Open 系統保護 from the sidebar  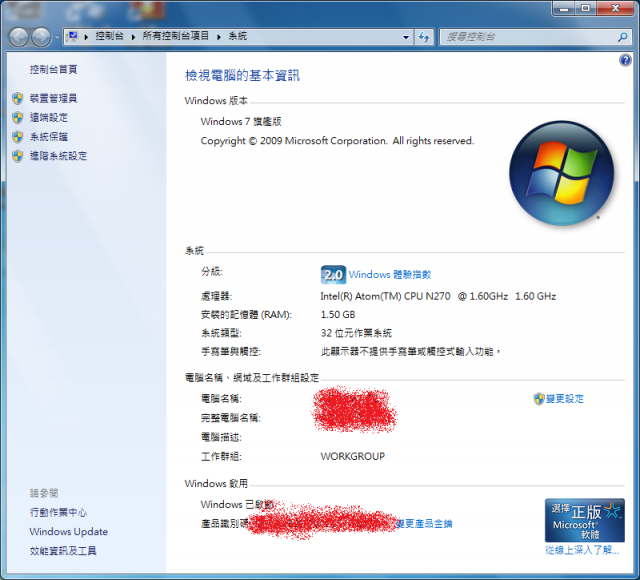pyautogui.click(x=49, y=137)
